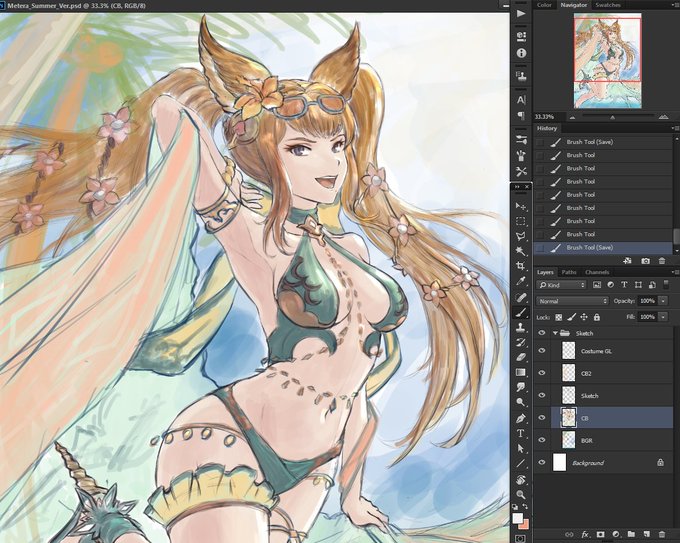Select the Horizontal Type tool

(x=521, y=433)
